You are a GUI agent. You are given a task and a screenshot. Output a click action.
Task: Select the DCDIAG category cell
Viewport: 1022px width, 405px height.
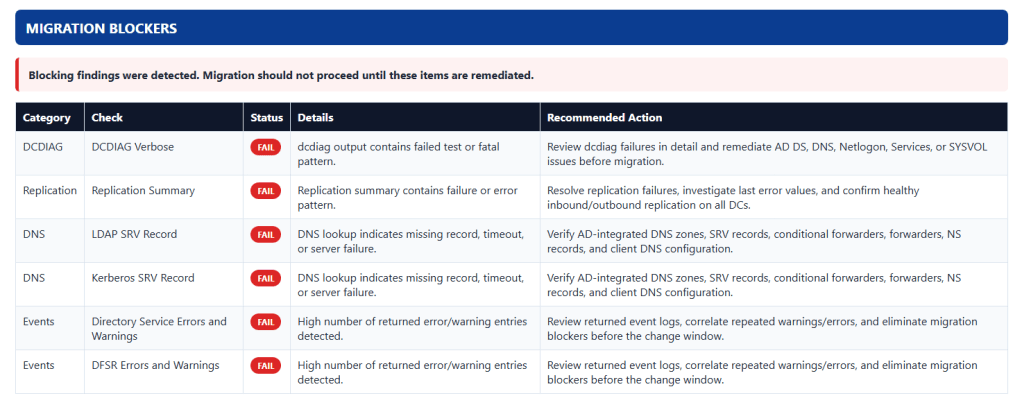pyautogui.click(x=42, y=147)
